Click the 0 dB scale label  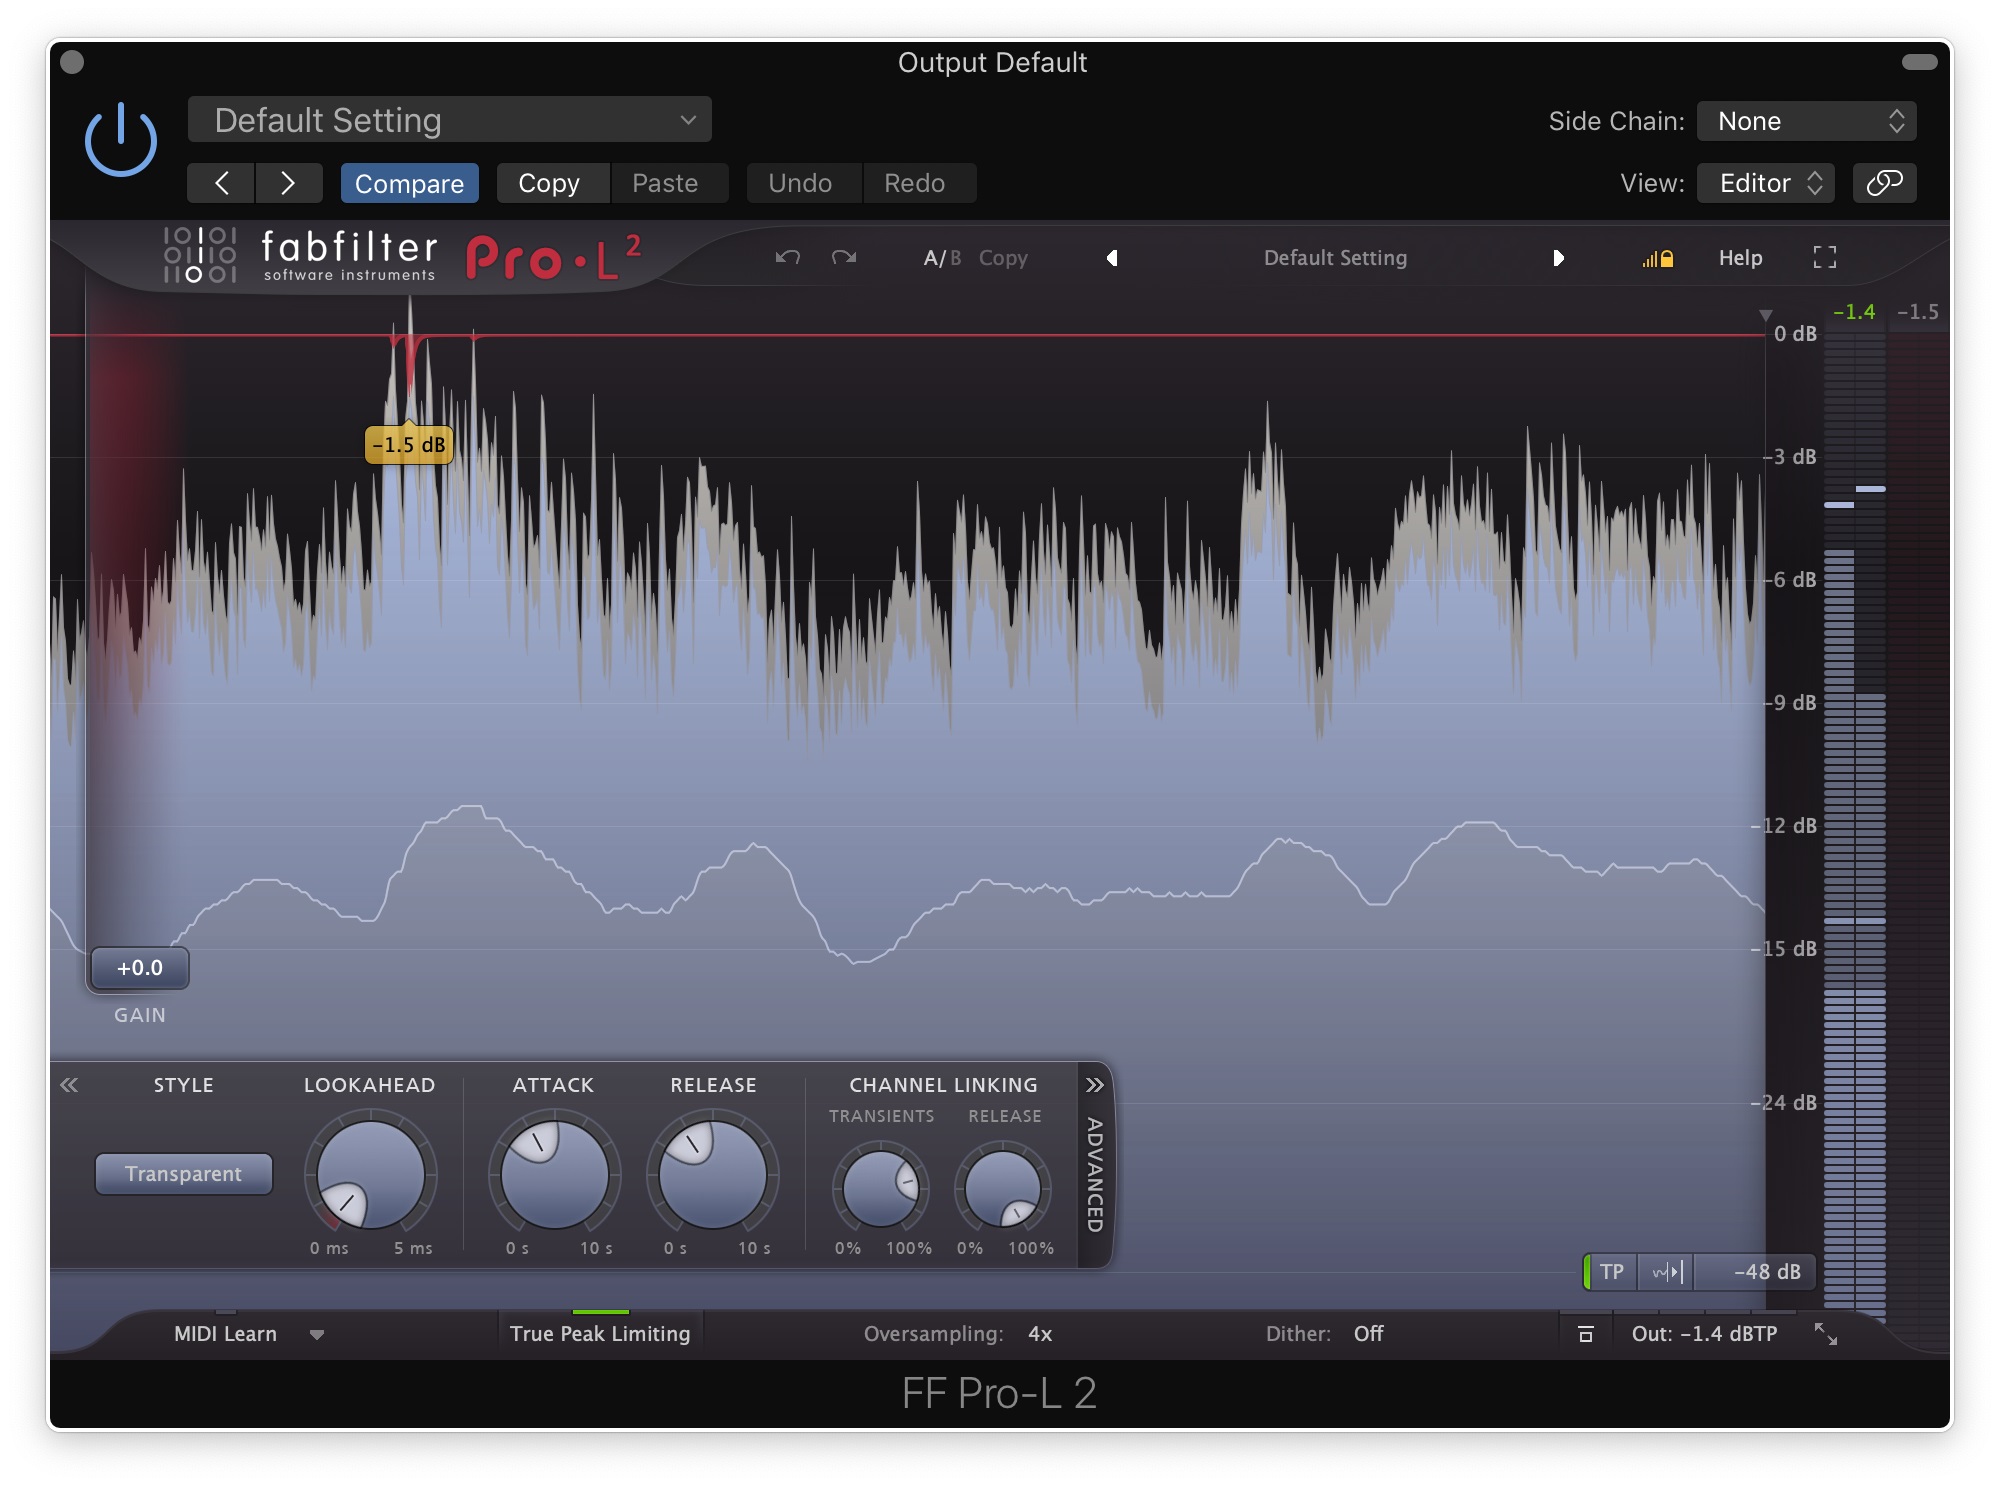tap(1795, 334)
